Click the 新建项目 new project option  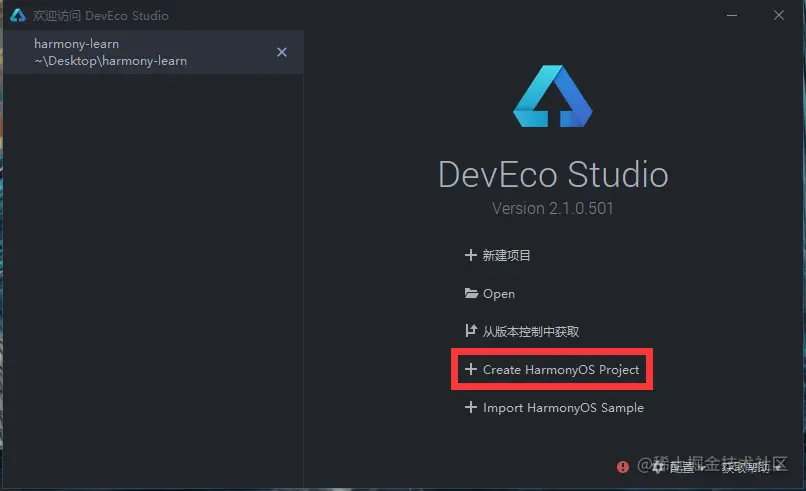click(498, 256)
